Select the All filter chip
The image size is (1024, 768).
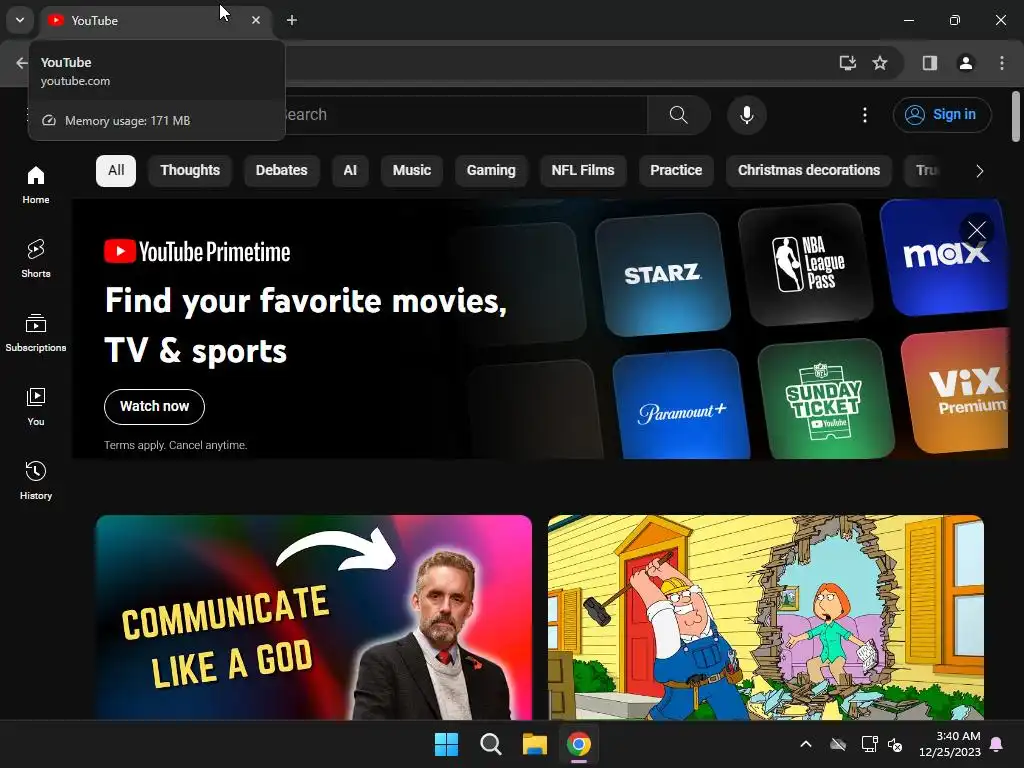[116, 170]
